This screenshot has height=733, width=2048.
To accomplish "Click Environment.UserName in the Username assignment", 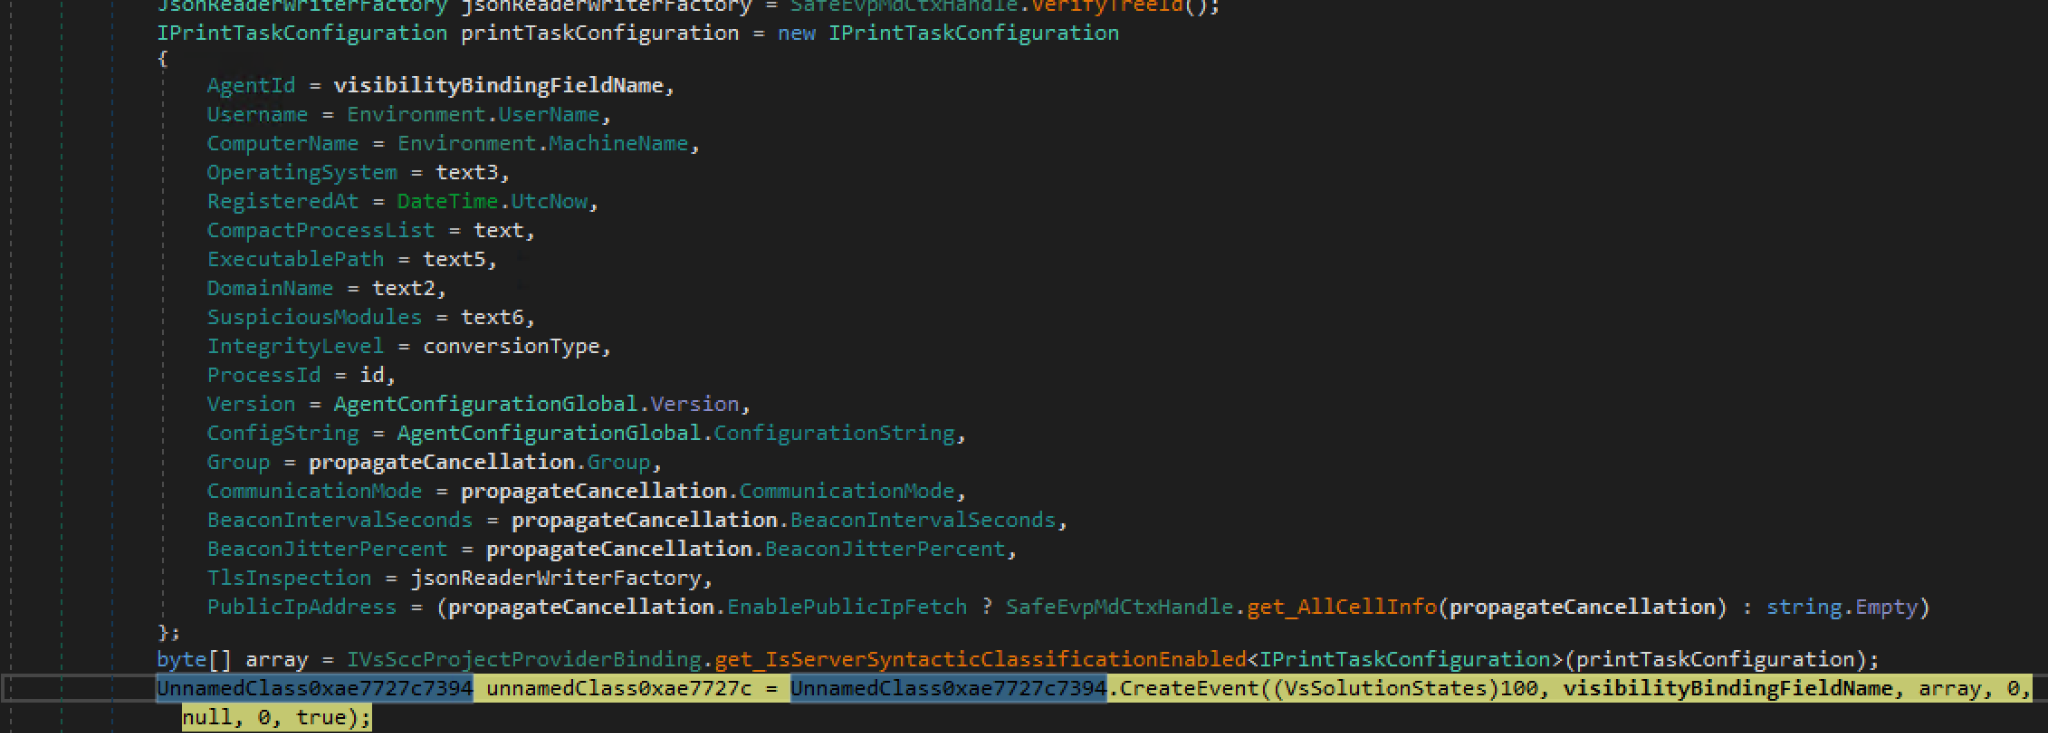I will click(x=473, y=115).
